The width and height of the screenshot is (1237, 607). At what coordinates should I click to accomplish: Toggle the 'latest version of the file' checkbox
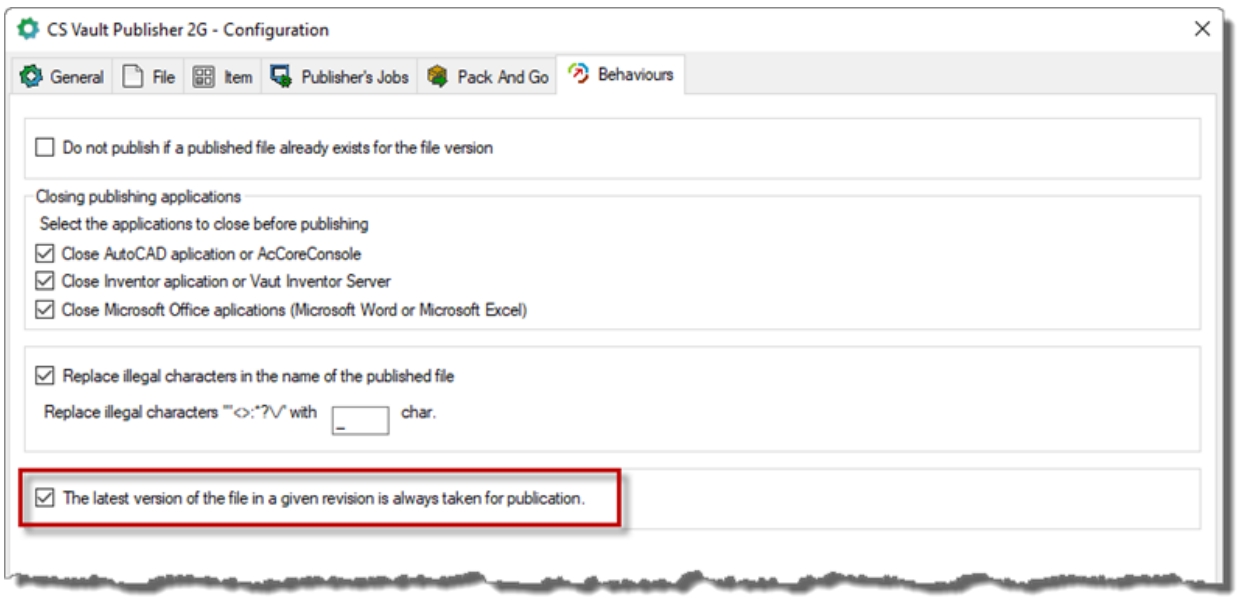pos(44,499)
